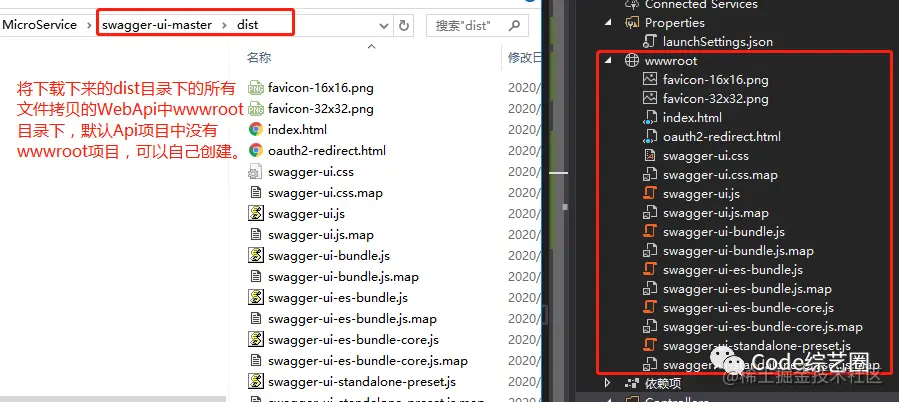Screen dimensions: 899x402
Task: Click Chrome icon of index.html in Explorer
Action: click(x=256, y=130)
